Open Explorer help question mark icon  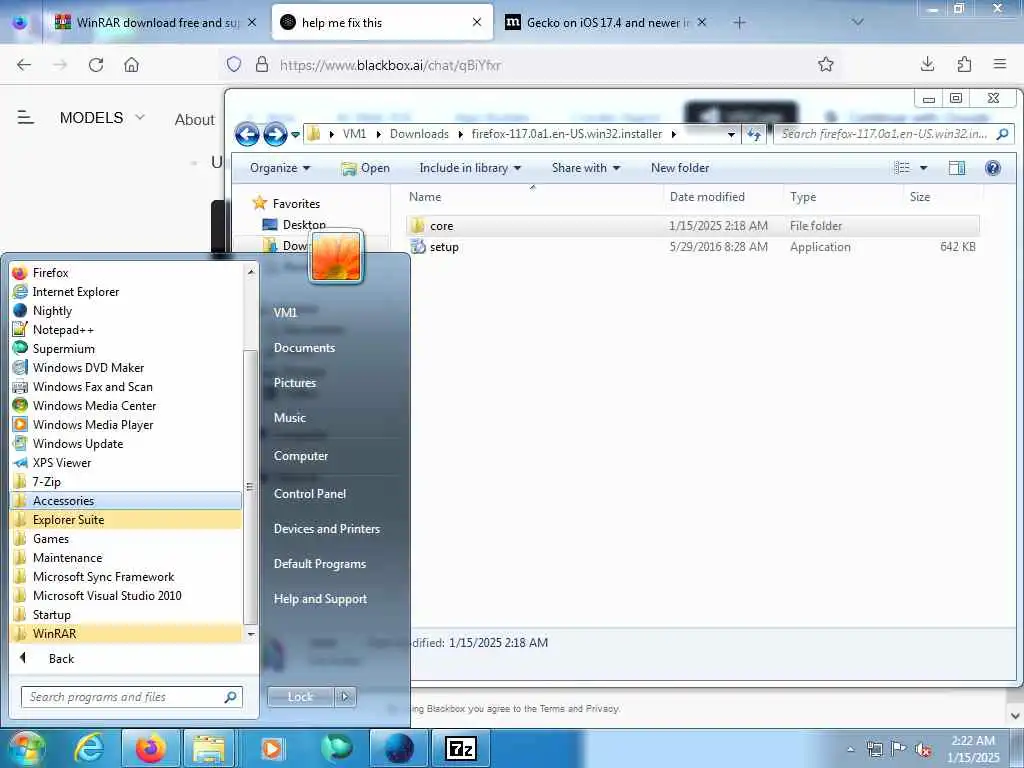pyautogui.click(x=993, y=168)
